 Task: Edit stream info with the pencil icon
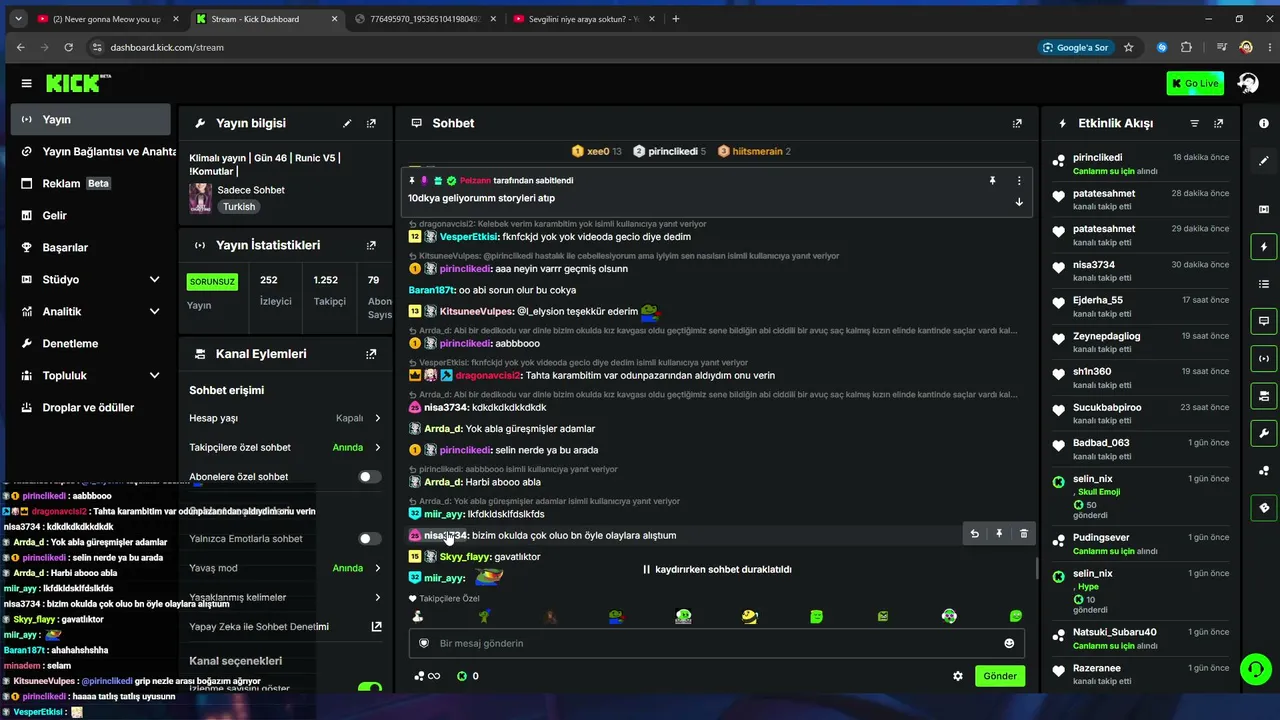(347, 123)
